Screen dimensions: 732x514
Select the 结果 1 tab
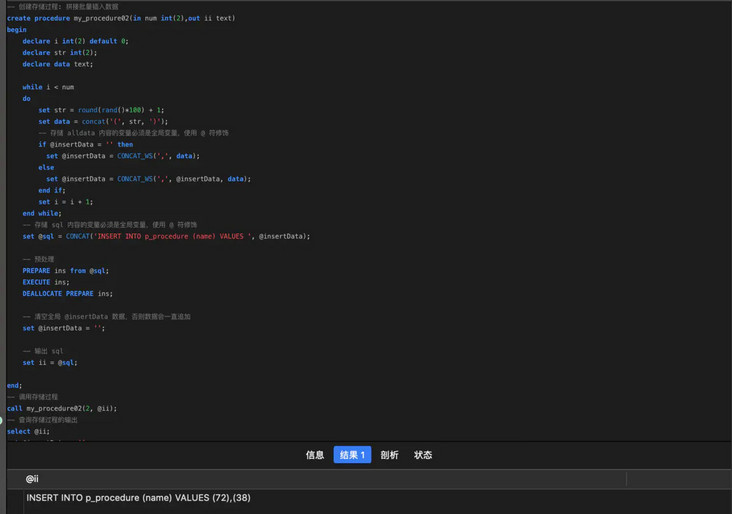tap(352, 455)
